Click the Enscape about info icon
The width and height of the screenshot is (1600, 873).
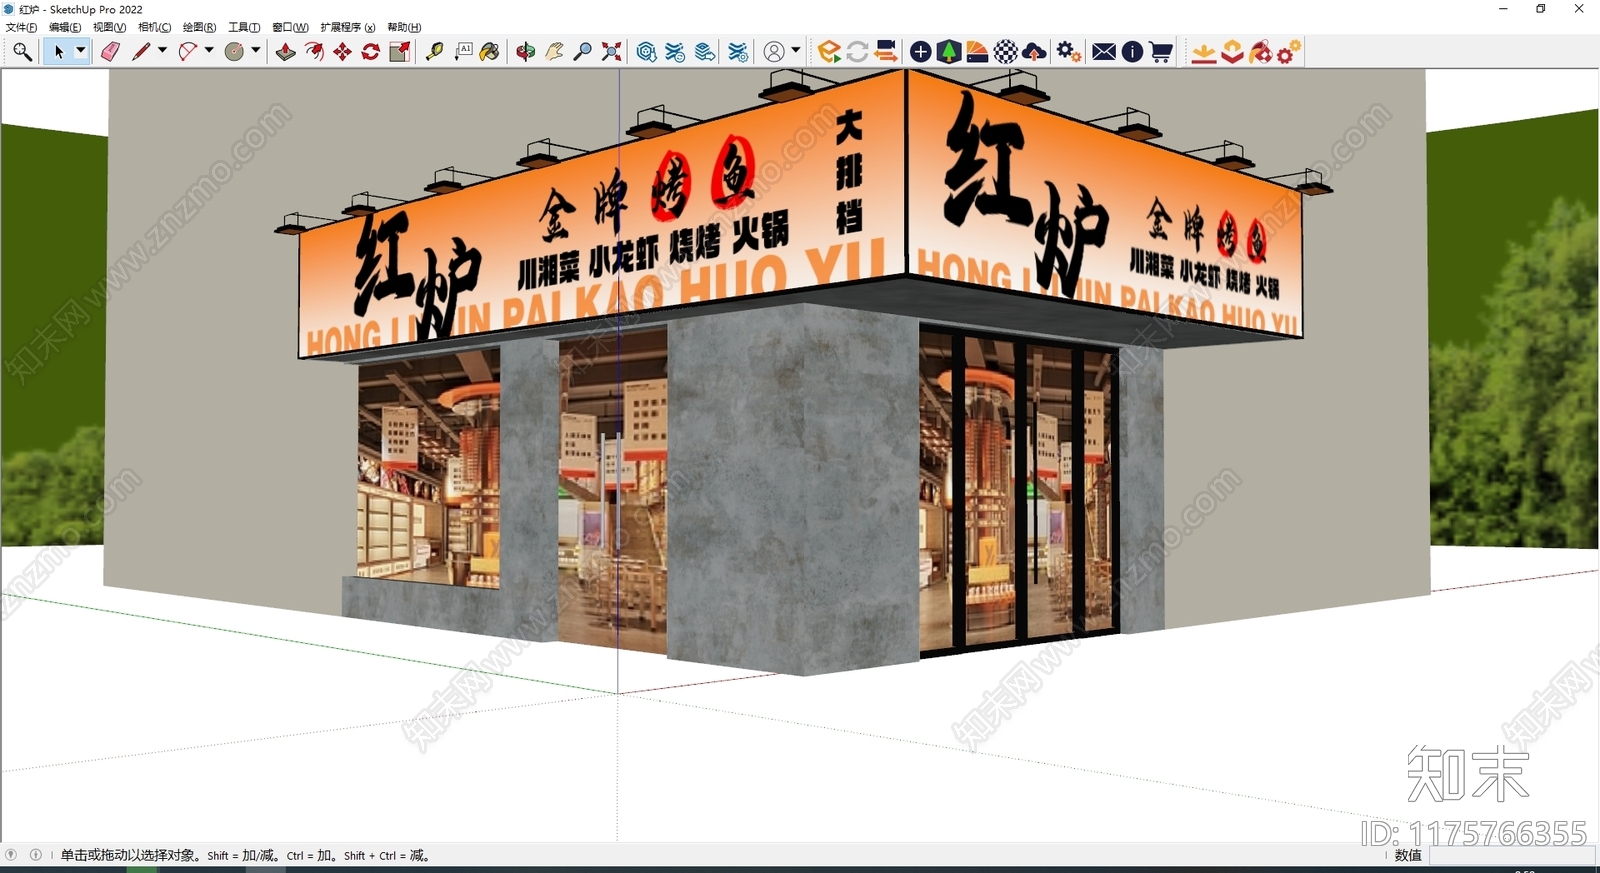[x=1132, y=52]
